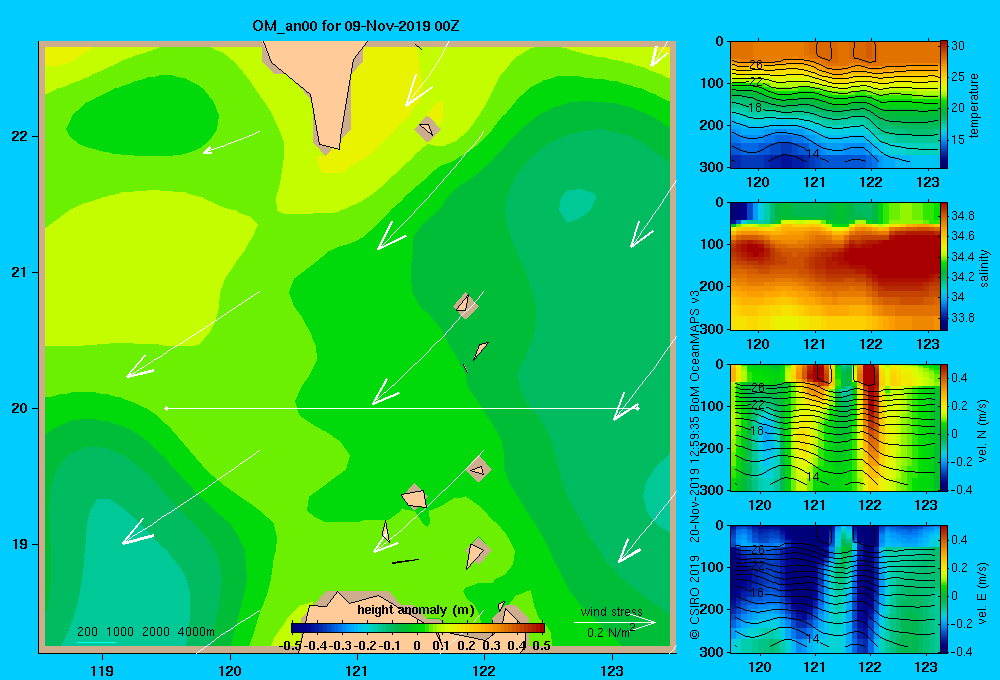Image resolution: width=1000 pixels, height=680 pixels.
Task: Click the temperature color scale bar
Action: pyautogui.click(x=943, y=105)
